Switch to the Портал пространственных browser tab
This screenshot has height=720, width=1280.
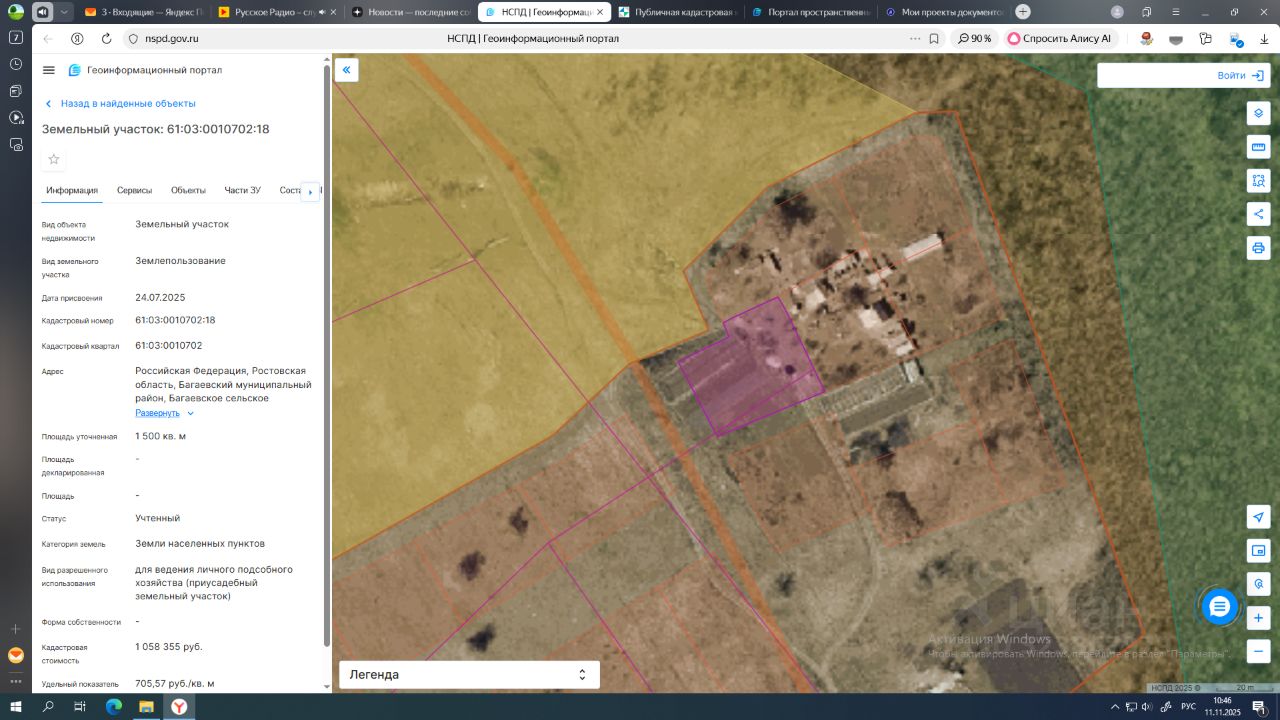(809, 12)
